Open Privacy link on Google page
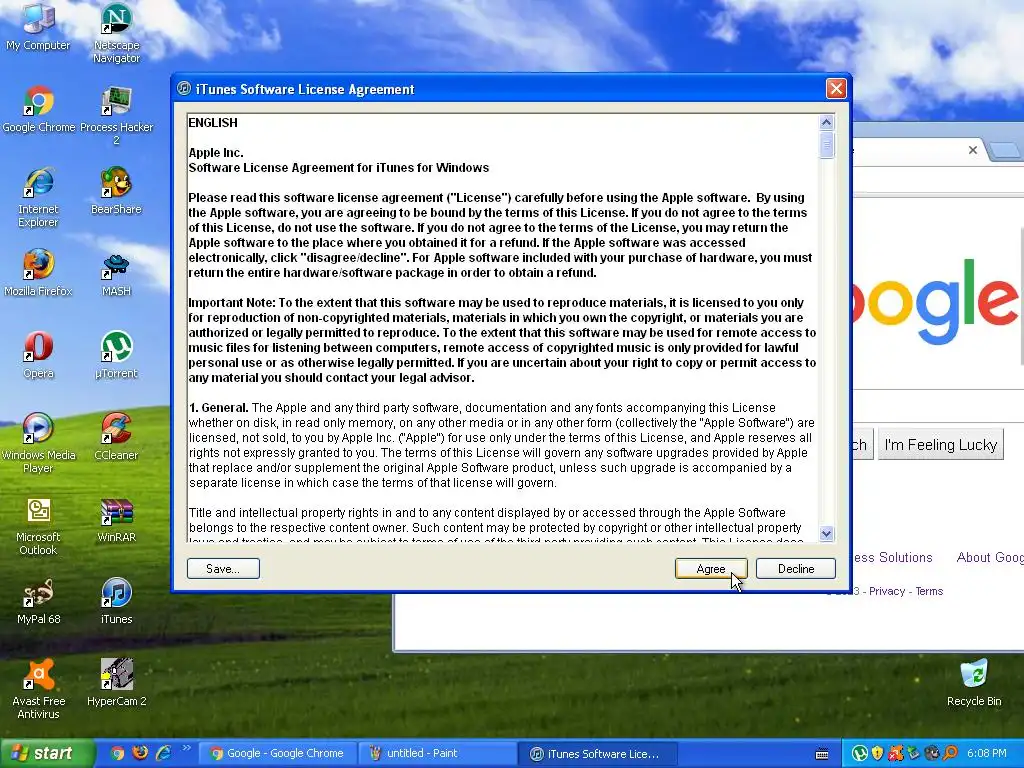This screenshot has width=1024, height=768. [886, 591]
